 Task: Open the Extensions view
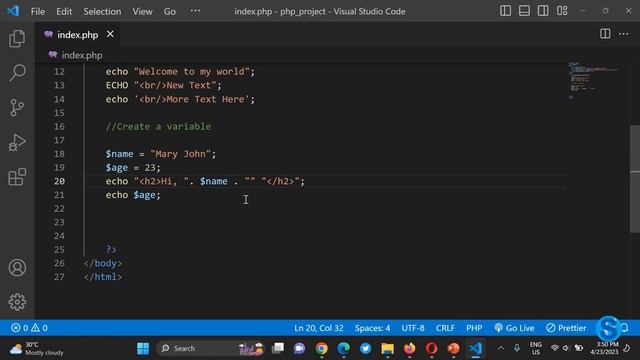(17, 177)
